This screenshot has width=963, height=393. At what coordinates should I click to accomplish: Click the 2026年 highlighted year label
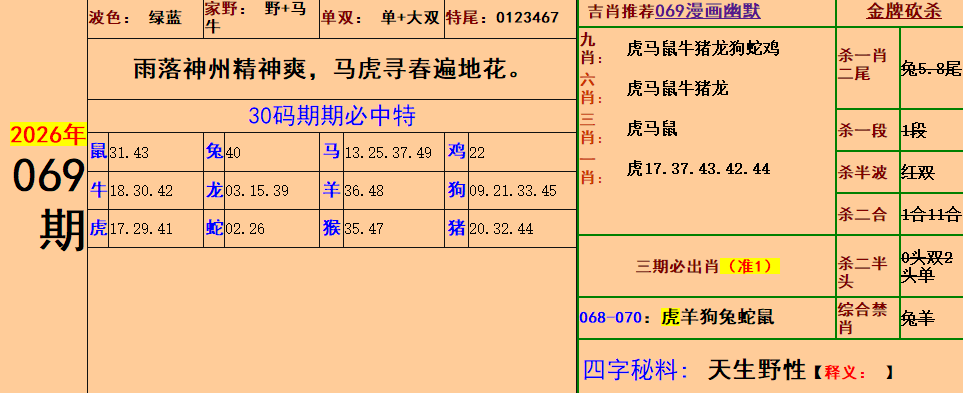[x=48, y=134]
